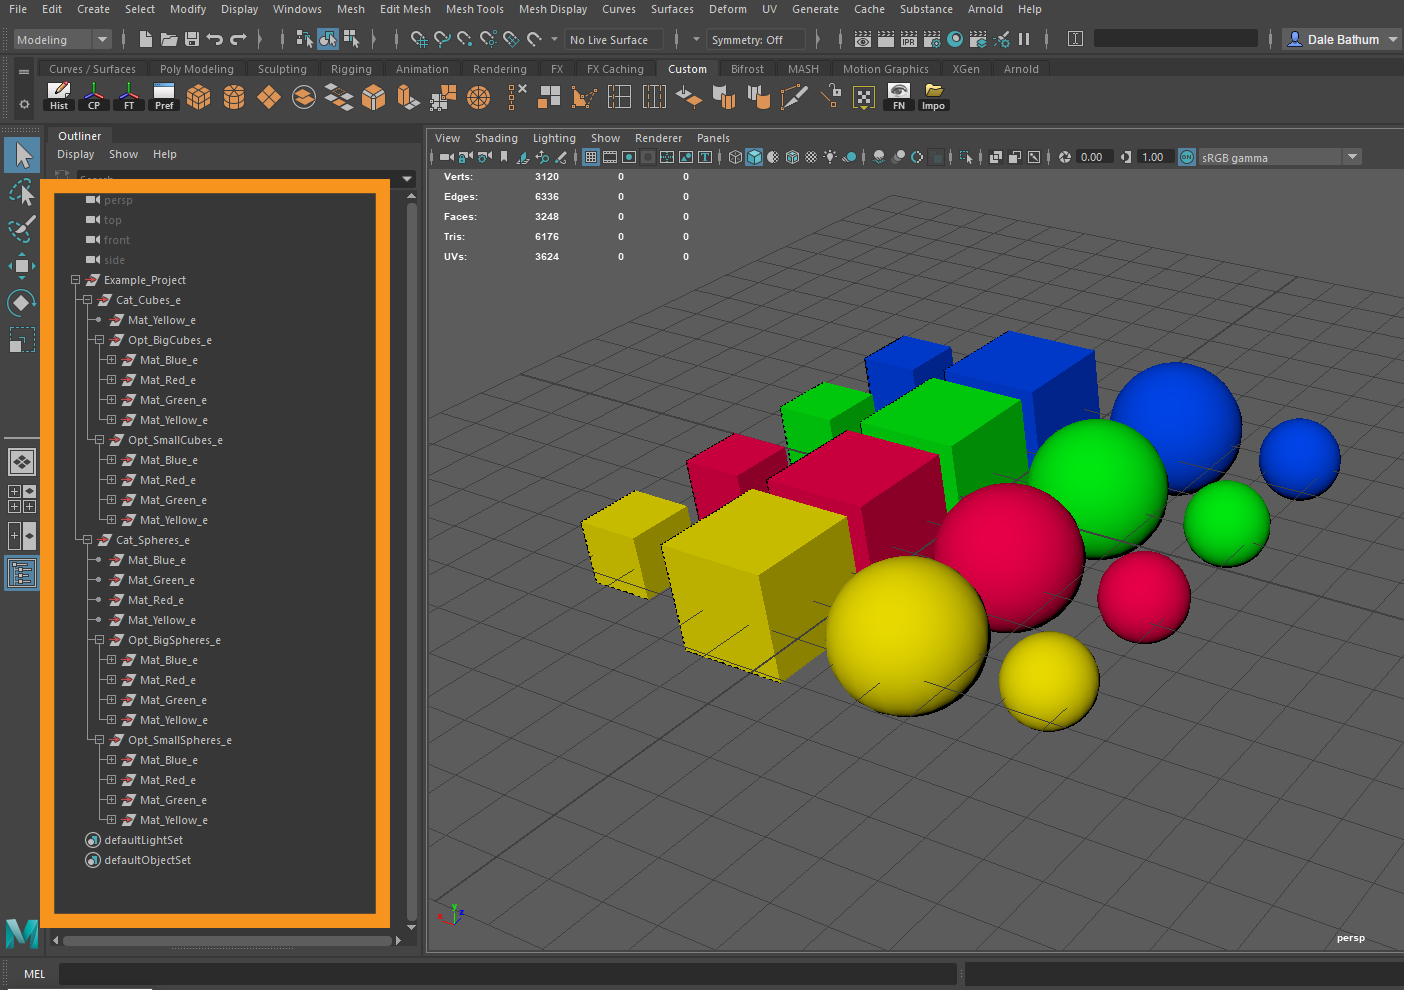This screenshot has height=990, width=1404.
Task: Click the Pref shelf button
Action: pyautogui.click(x=164, y=96)
